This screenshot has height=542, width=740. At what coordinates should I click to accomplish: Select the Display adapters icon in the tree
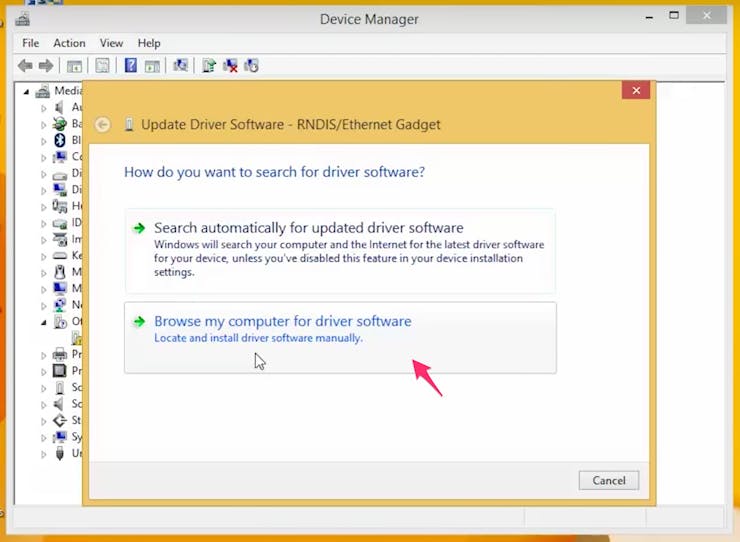click(x=59, y=189)
